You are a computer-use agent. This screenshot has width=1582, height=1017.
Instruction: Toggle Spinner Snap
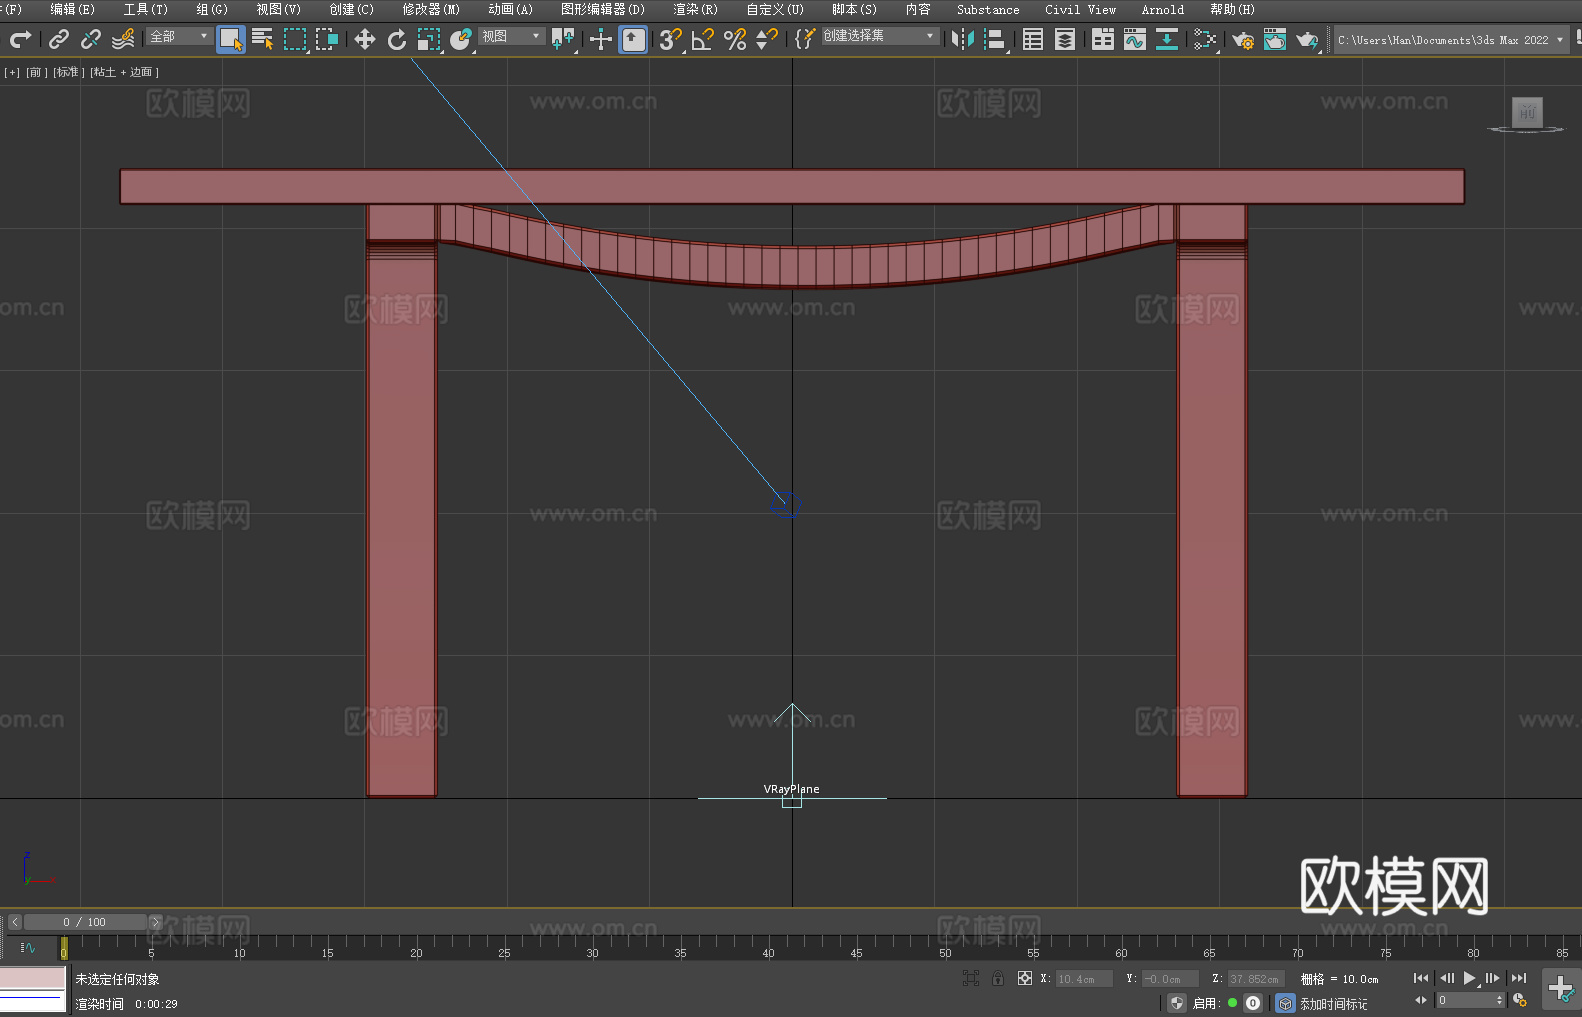767,39
